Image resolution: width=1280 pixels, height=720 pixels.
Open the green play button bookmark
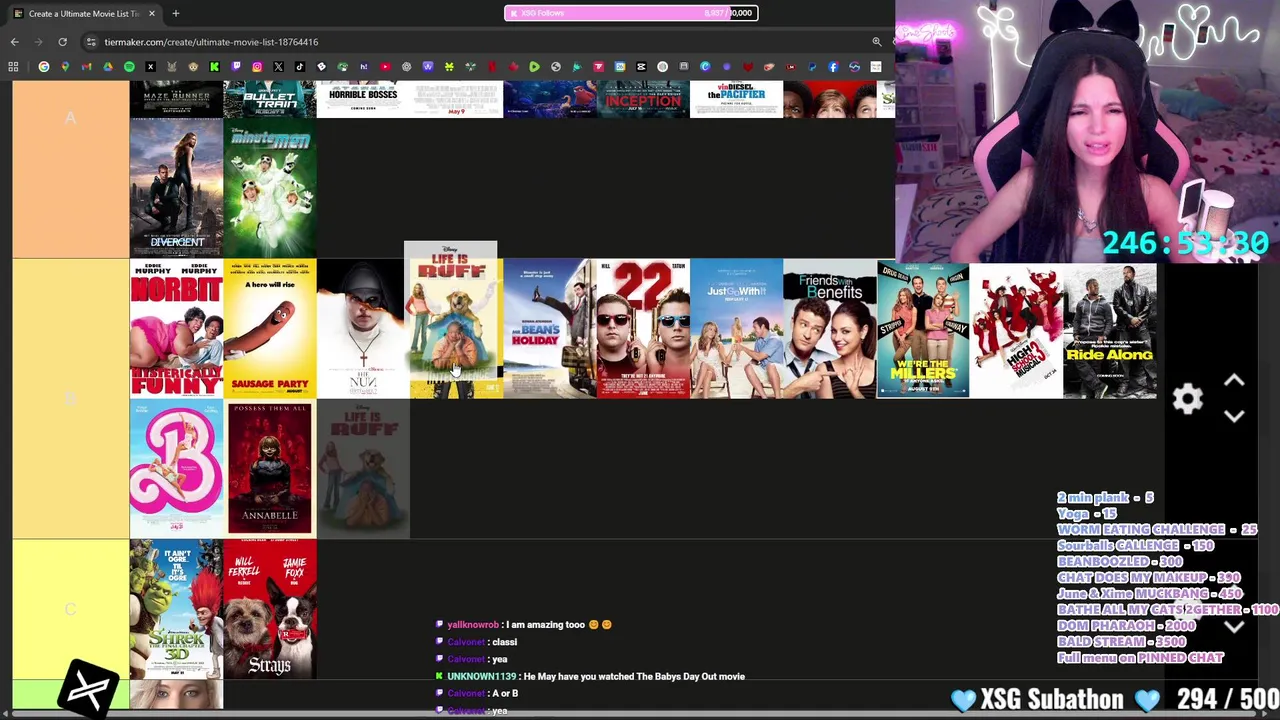coord(534,67)
